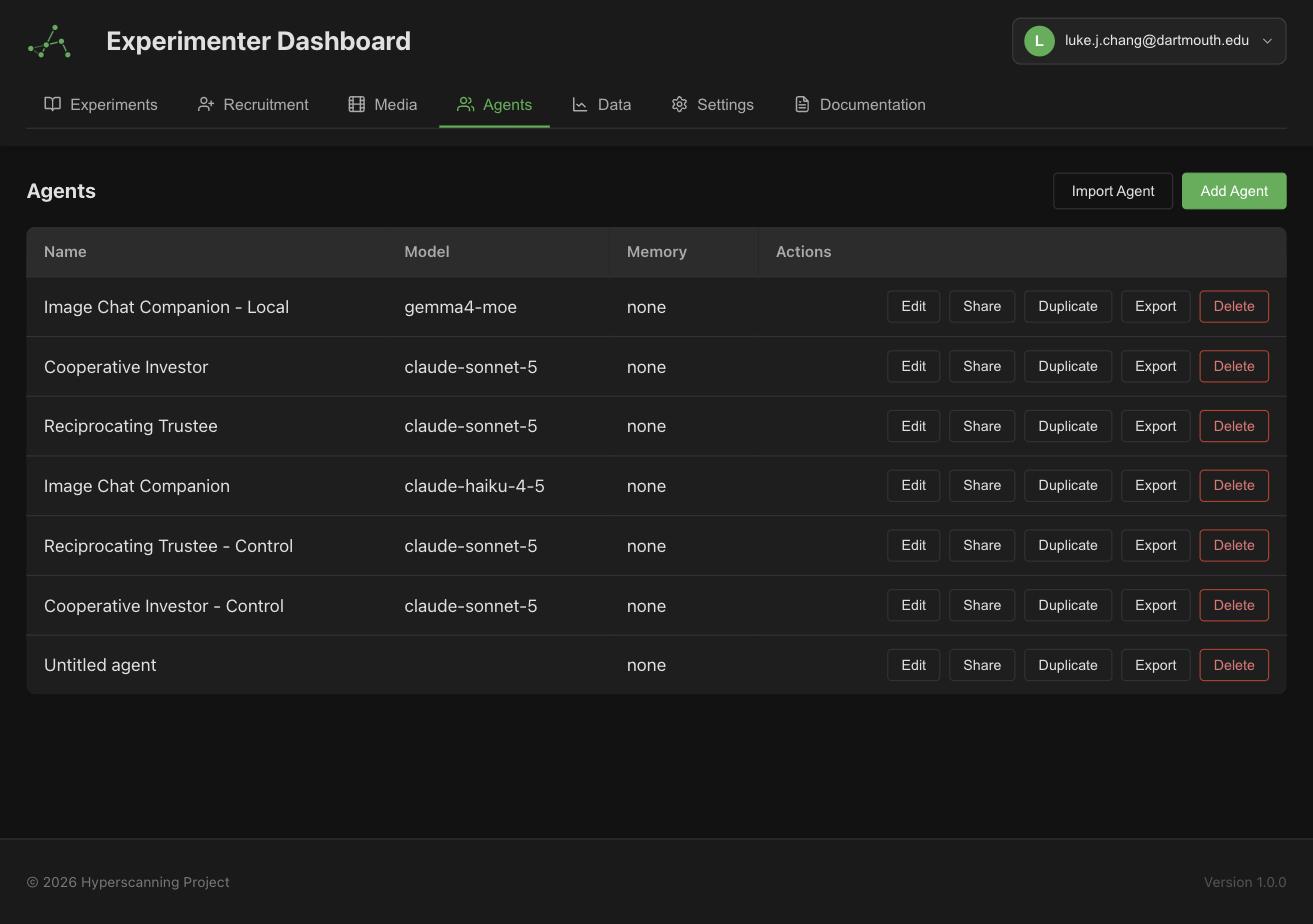The height and width of the screenshot is (924, 1313).
Task: Export the Image Chat Companion - Local agent
Action: pos(1155,307)
